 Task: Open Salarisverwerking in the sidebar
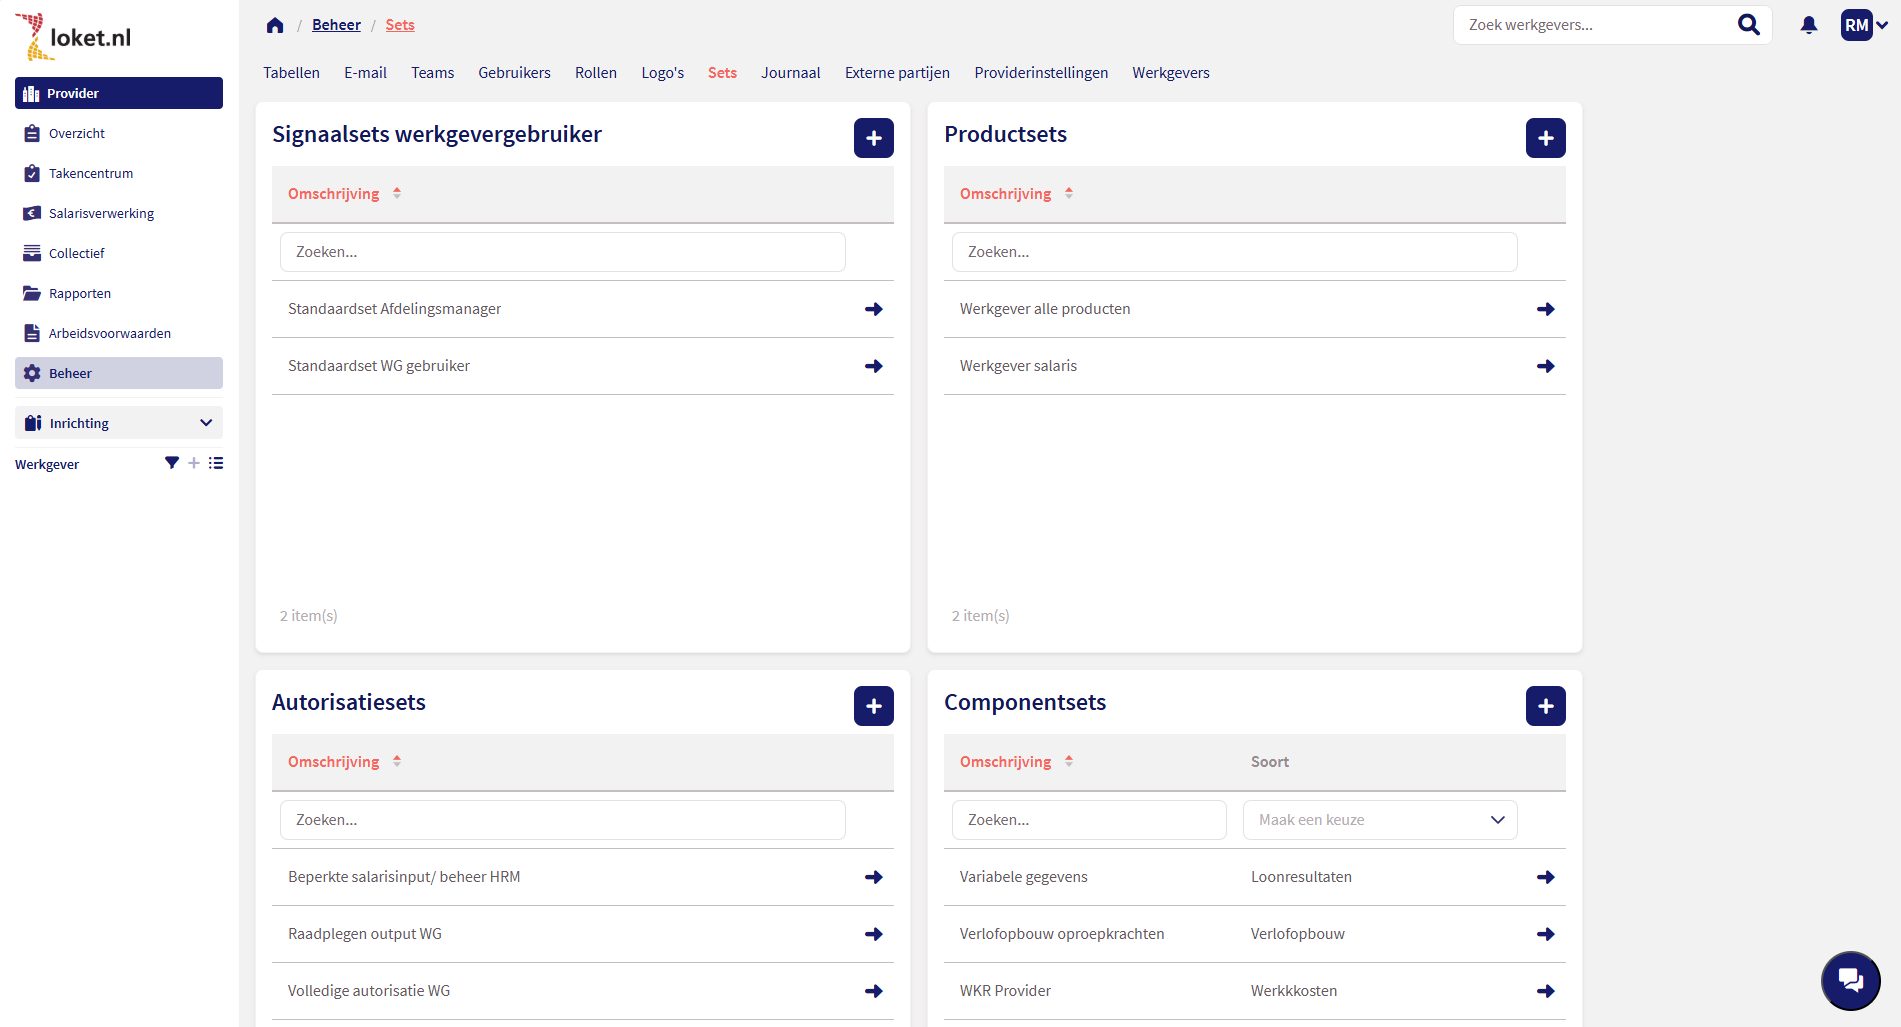(101, 213)
